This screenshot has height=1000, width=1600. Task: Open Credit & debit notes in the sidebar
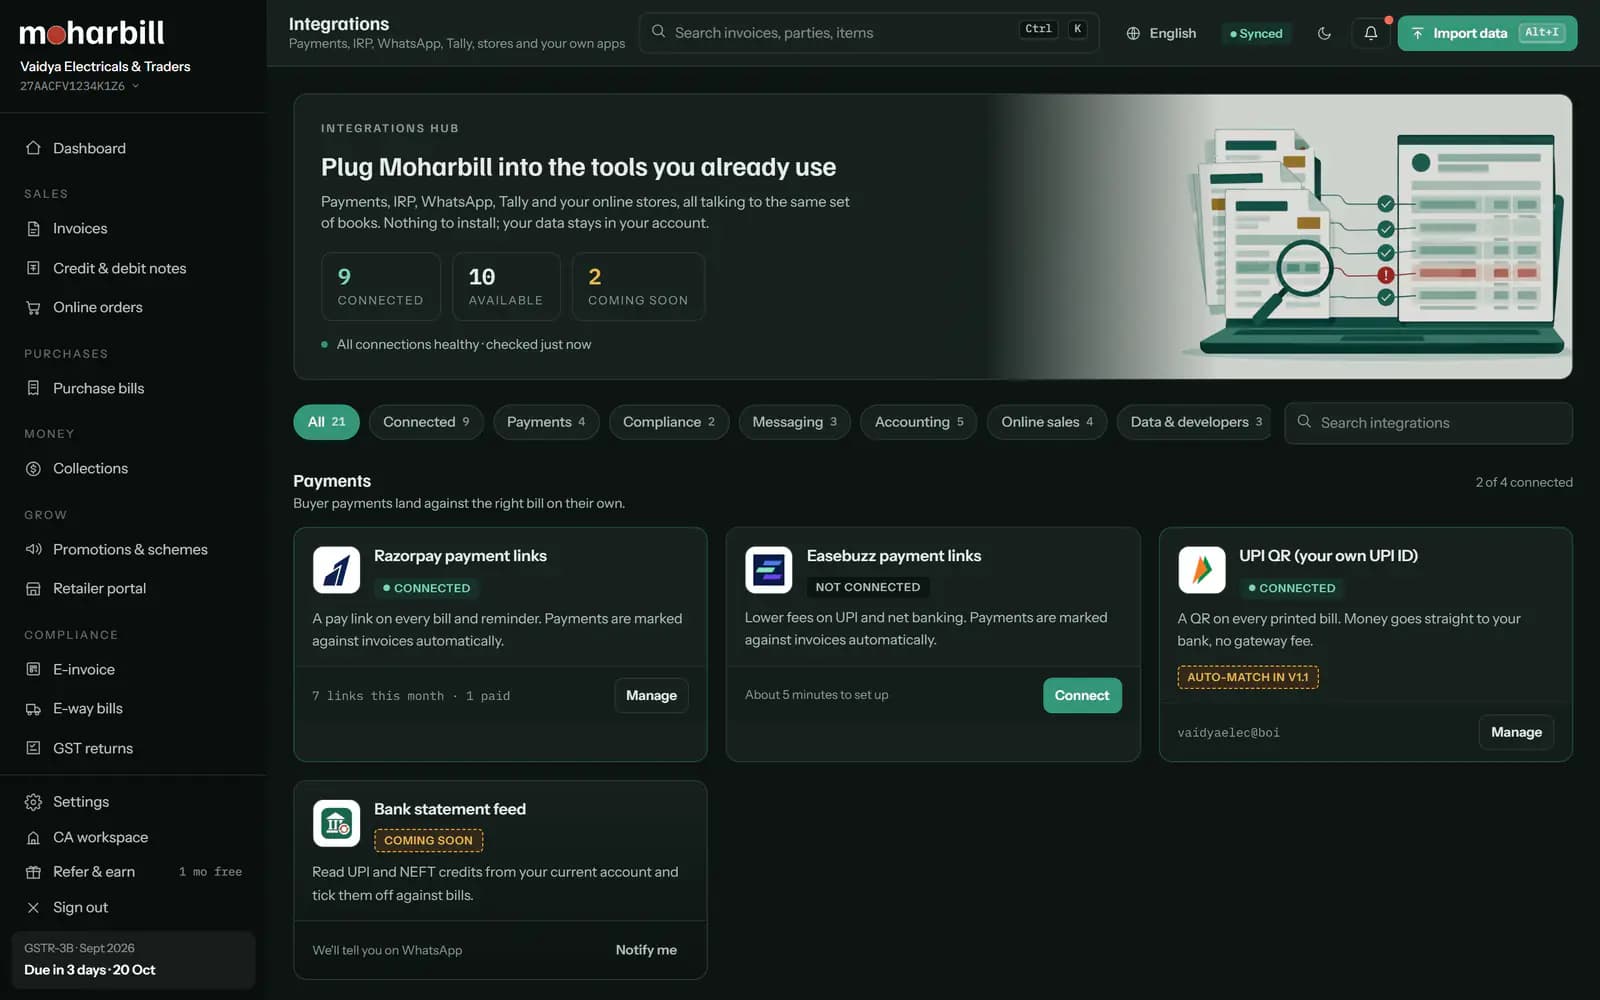(x=133, y=268)
